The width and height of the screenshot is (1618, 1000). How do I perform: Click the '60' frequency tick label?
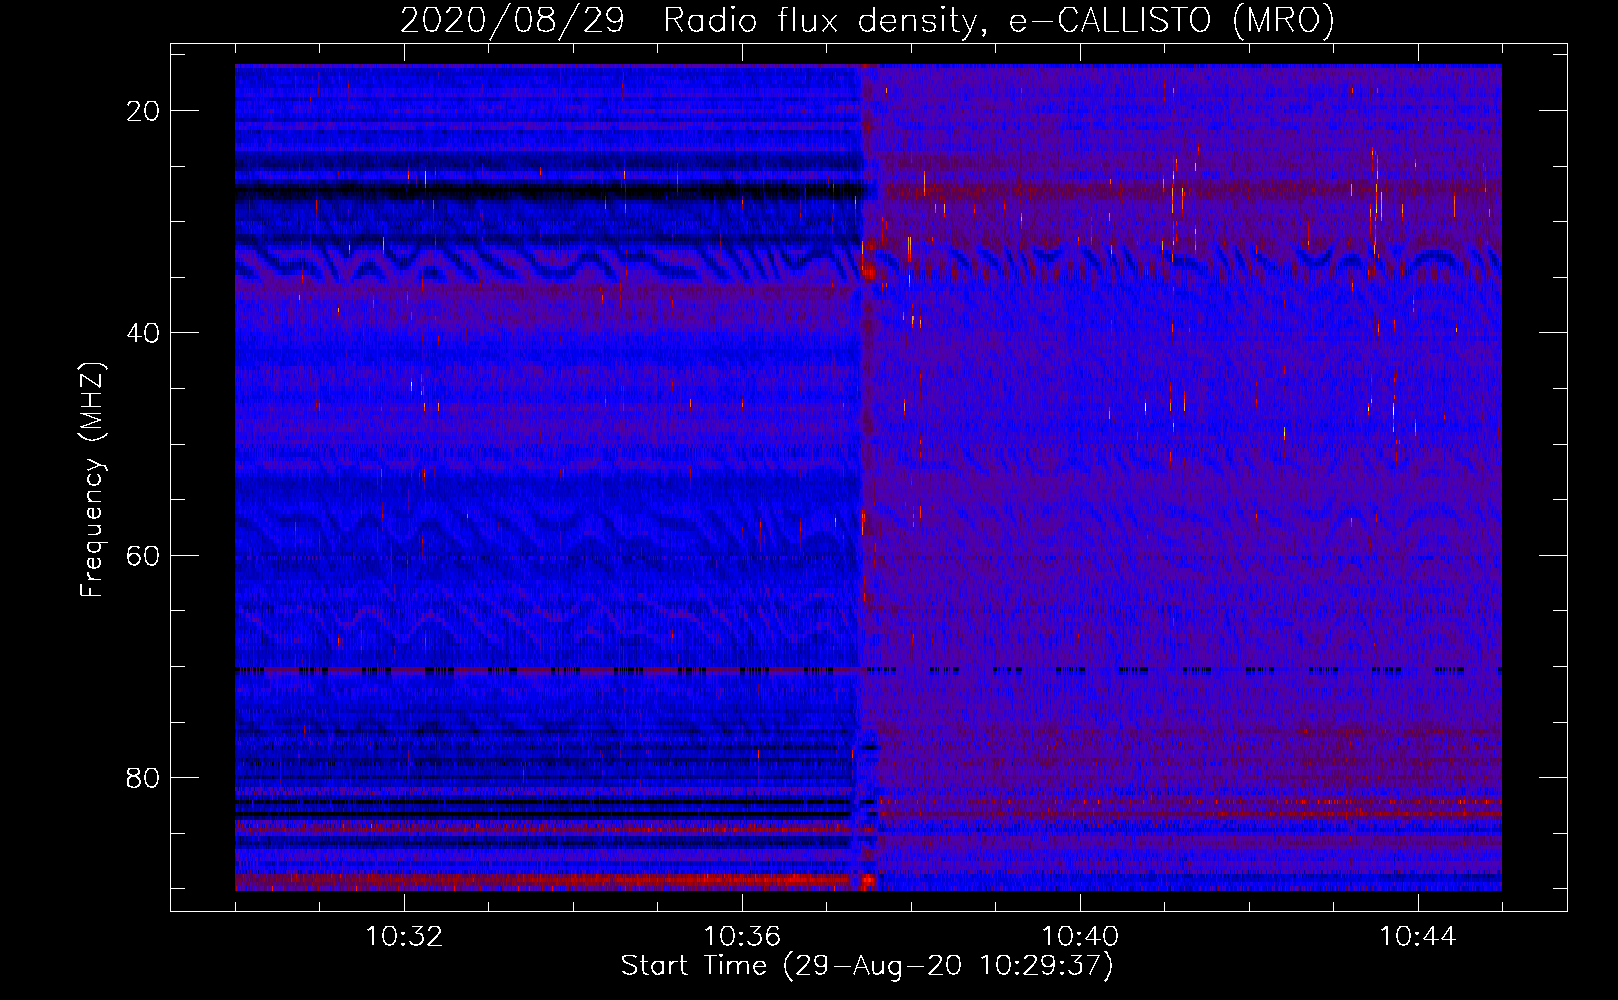144,555
